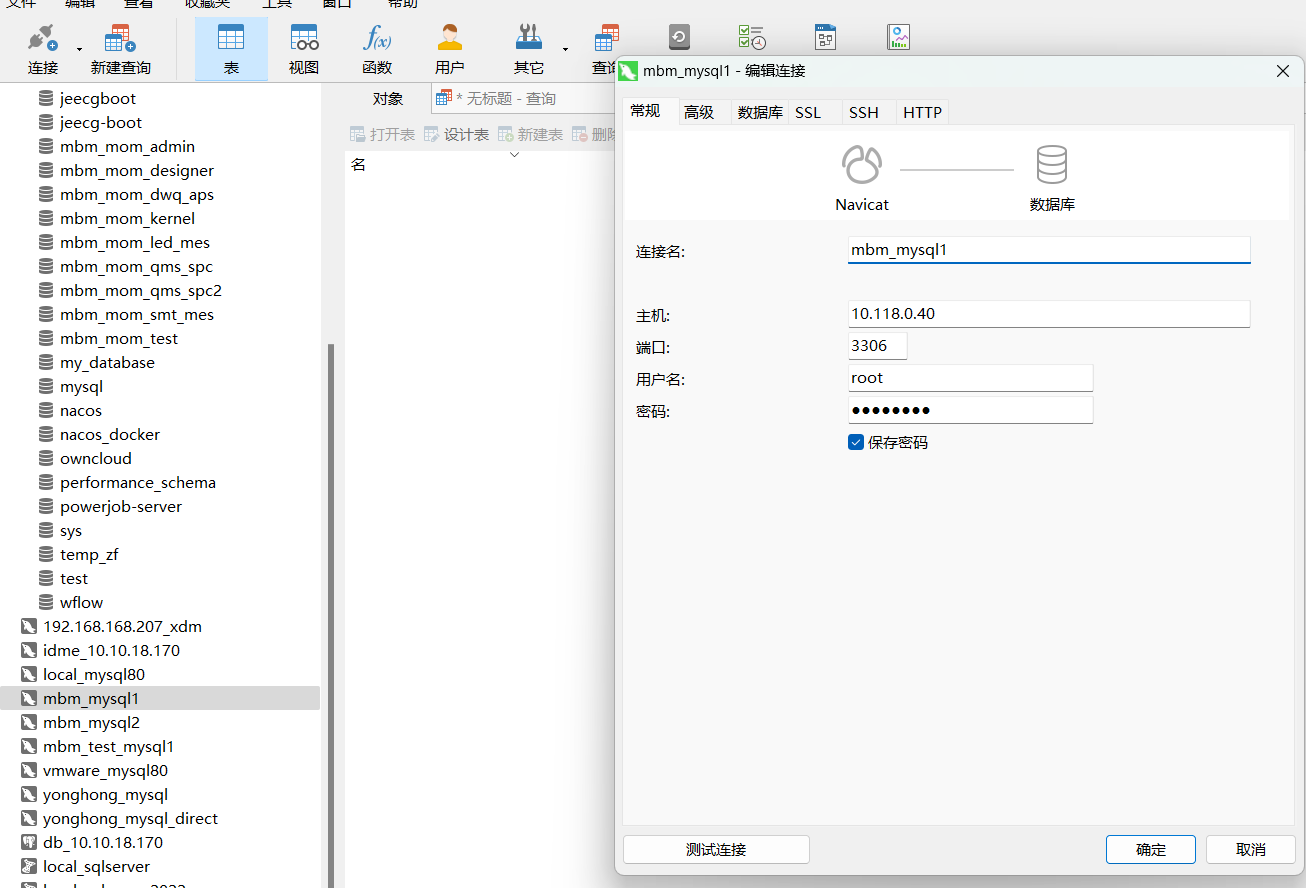Expand the 连接 dropdown arrow
Screen dimensions: 1306x888
79,49
